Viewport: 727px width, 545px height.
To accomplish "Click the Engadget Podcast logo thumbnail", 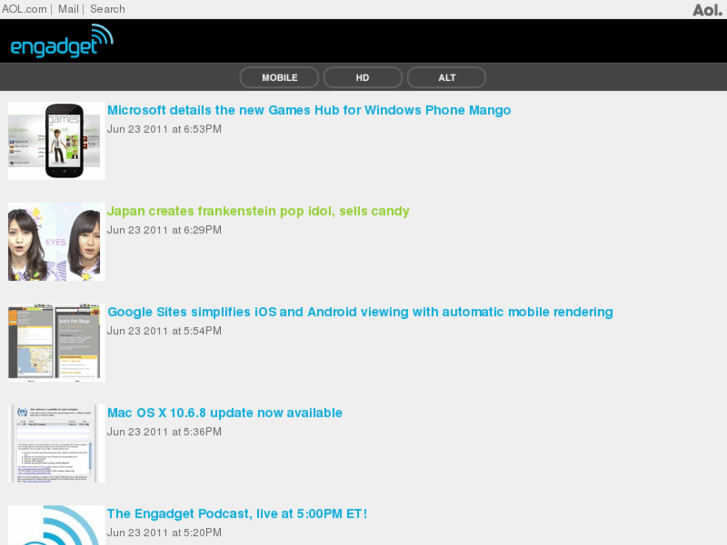I will [57, 525].
